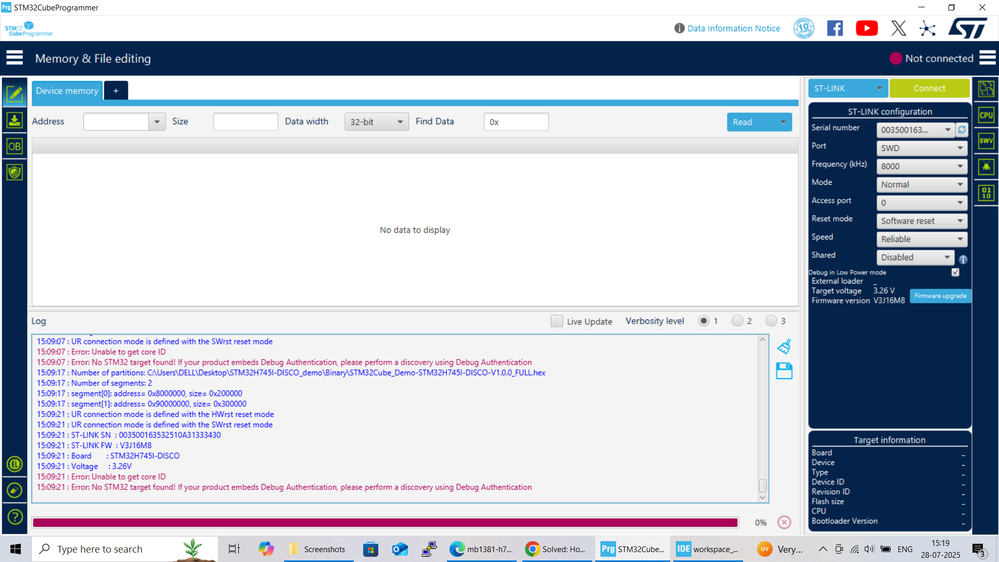This screenshot has height=562, width=999.
Task: Open the Data width 32-bit dropdown
Action: click(x=376, y=122)
